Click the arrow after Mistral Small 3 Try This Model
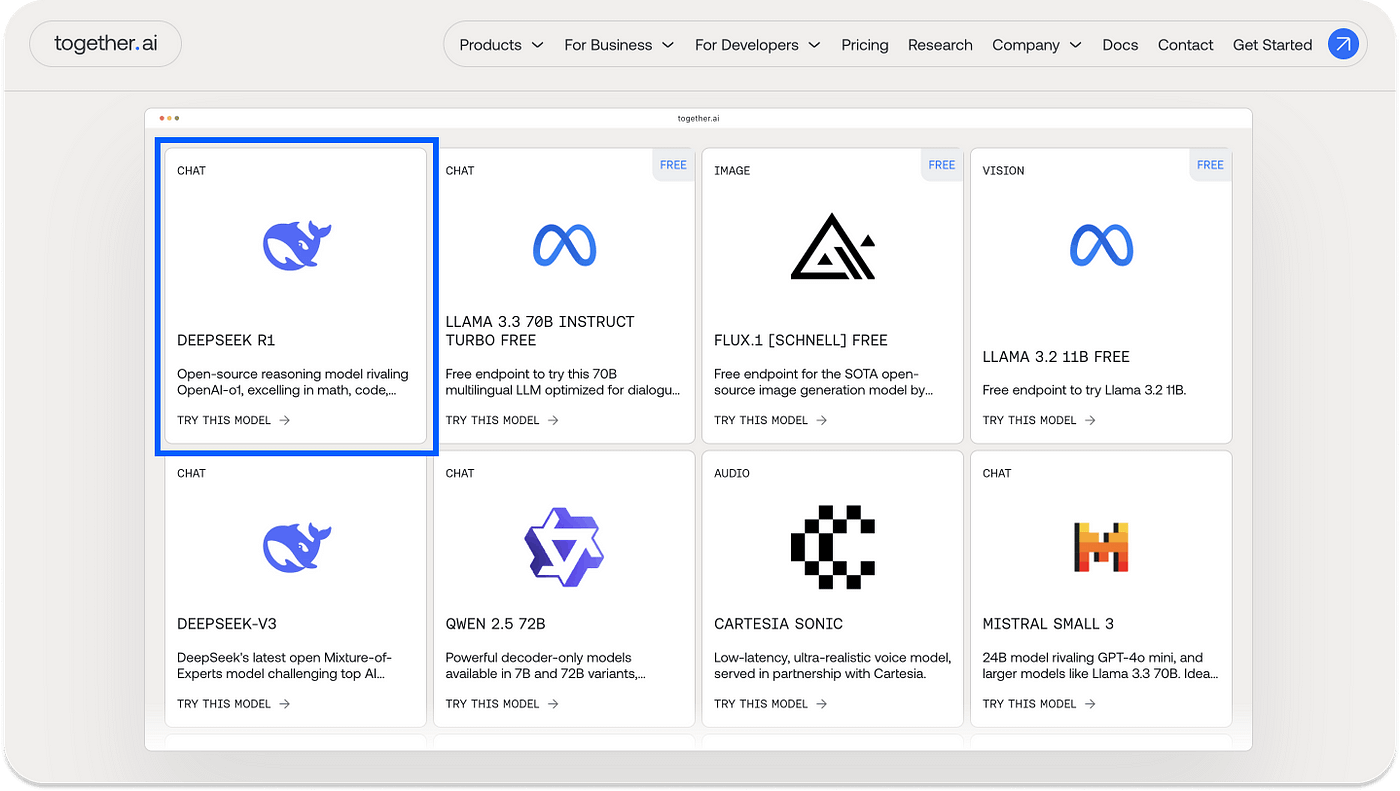The image size is (1400, 791). (1090, 704)
